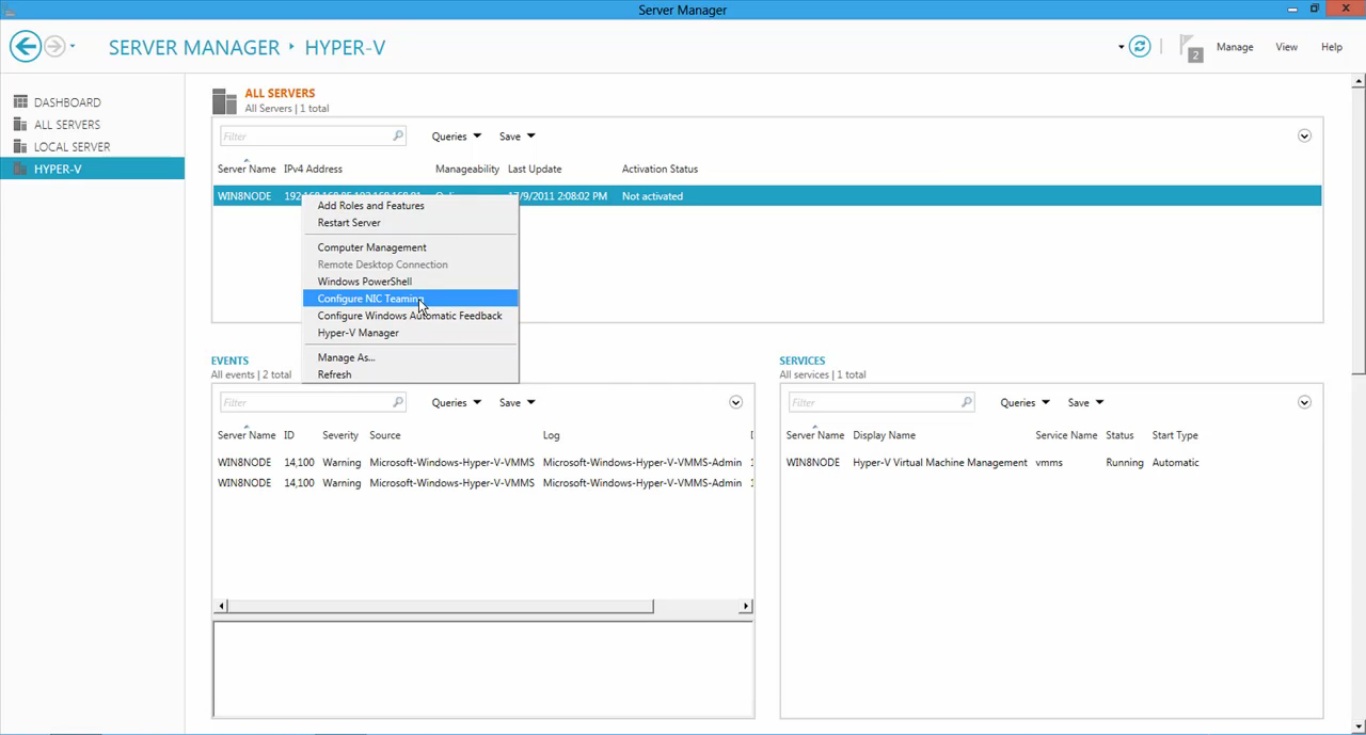Click the Events filter search icon
Image resolution: width=1366 pixels, height=735 pixels.
point(398,402)
